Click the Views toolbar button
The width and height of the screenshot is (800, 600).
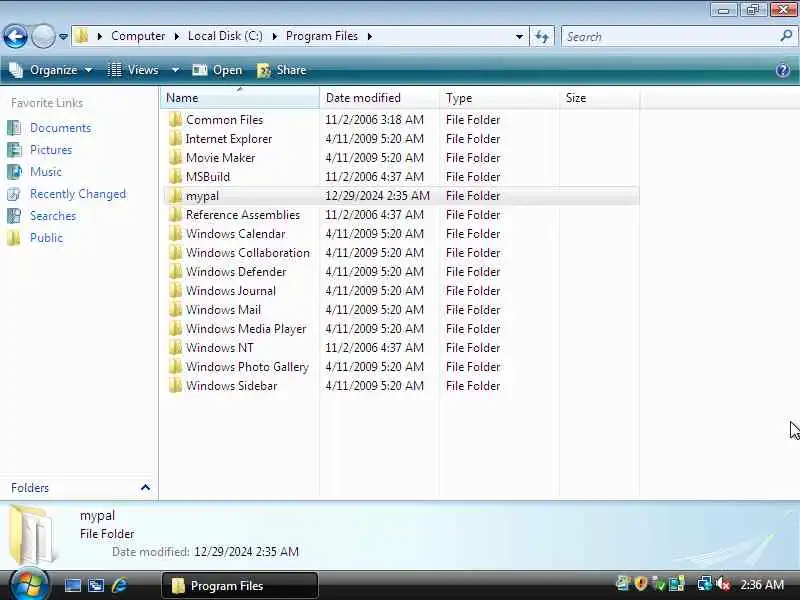[x=134, y=70]
